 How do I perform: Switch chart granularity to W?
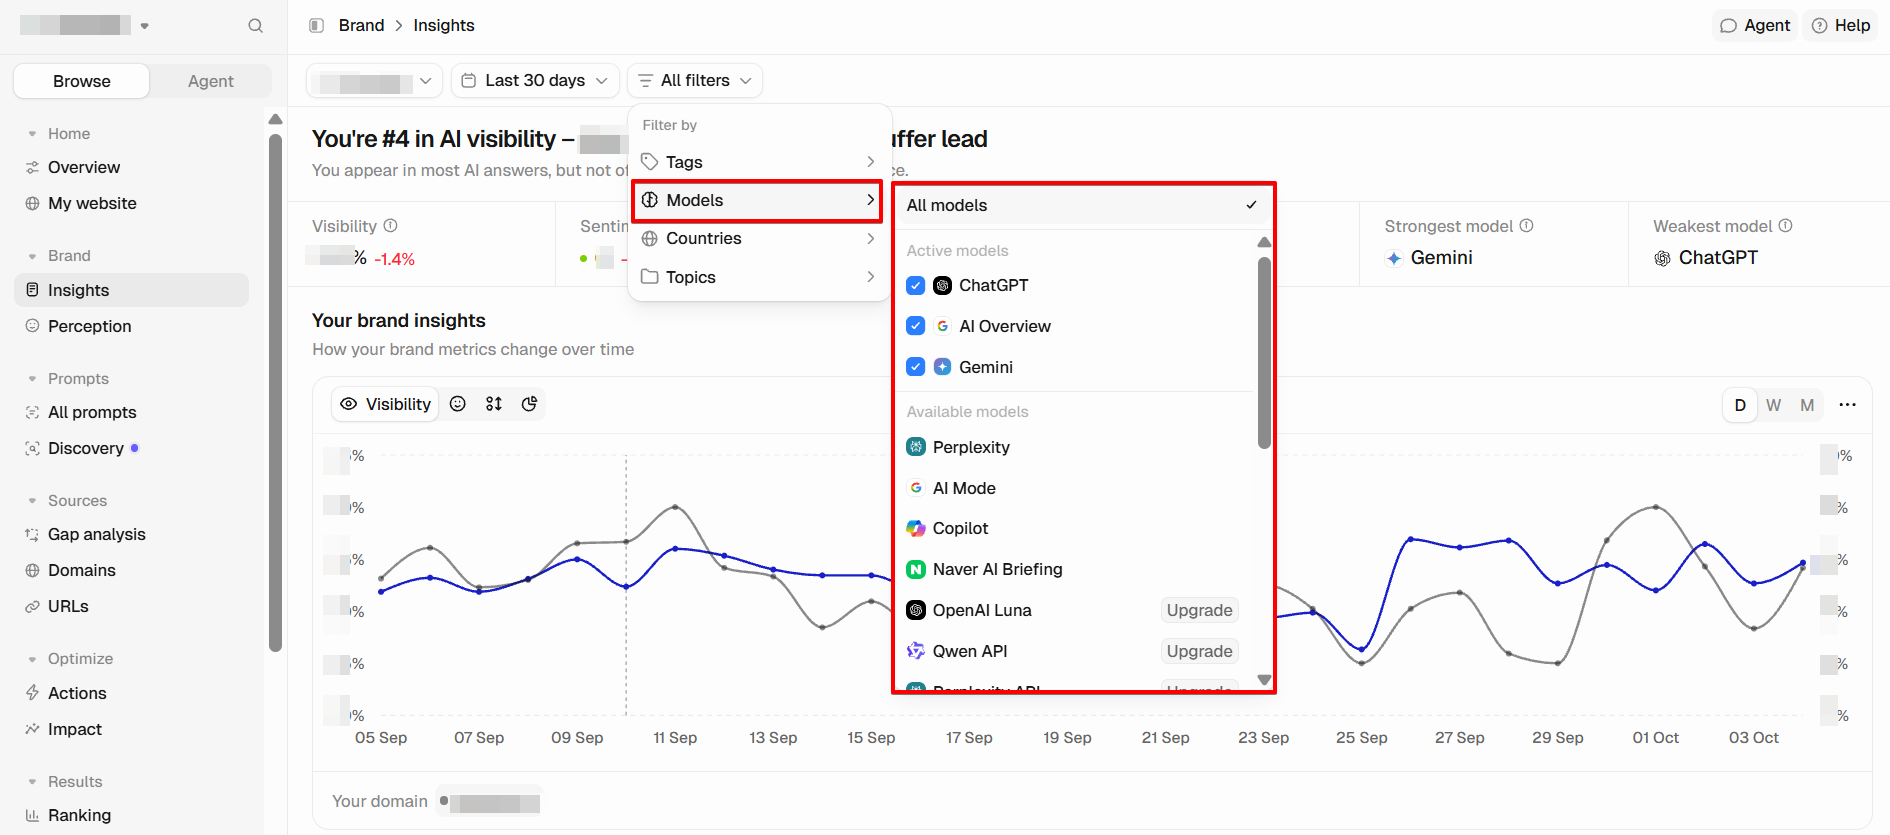(x=1774, y=405)
